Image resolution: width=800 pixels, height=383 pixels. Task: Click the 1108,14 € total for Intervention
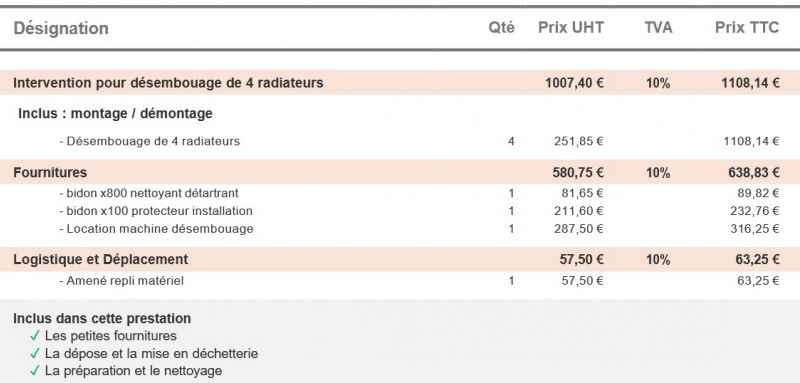click(x=751, y=83)
